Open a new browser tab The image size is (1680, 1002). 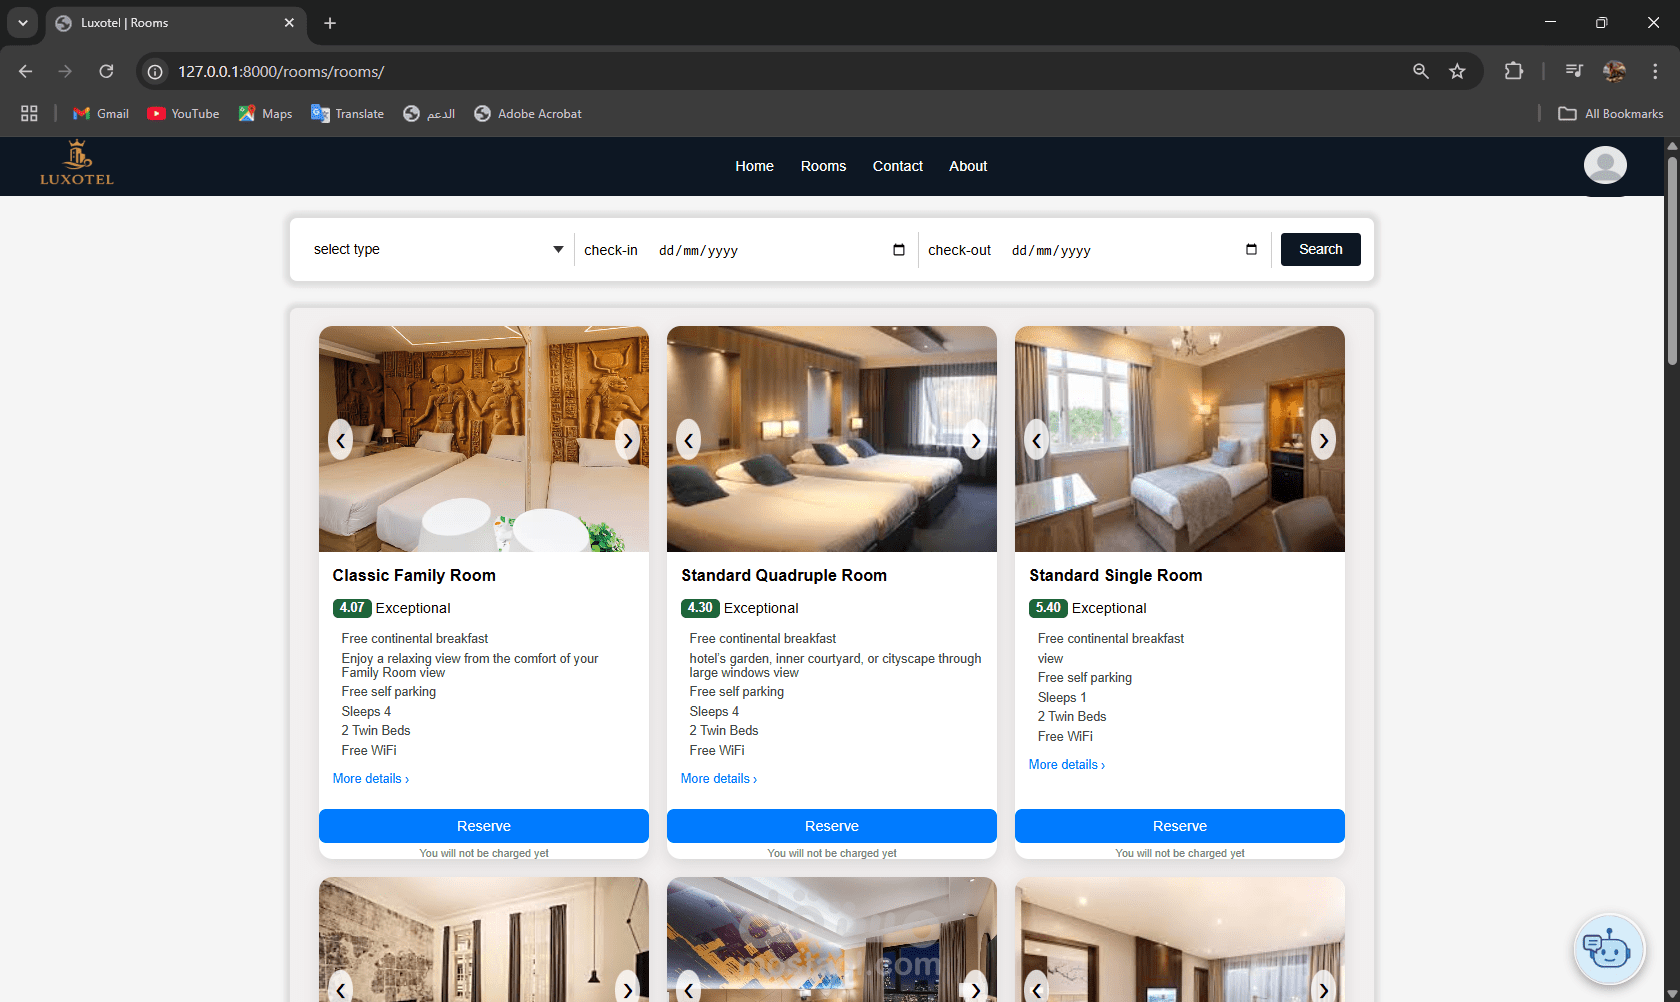point(330,23)
